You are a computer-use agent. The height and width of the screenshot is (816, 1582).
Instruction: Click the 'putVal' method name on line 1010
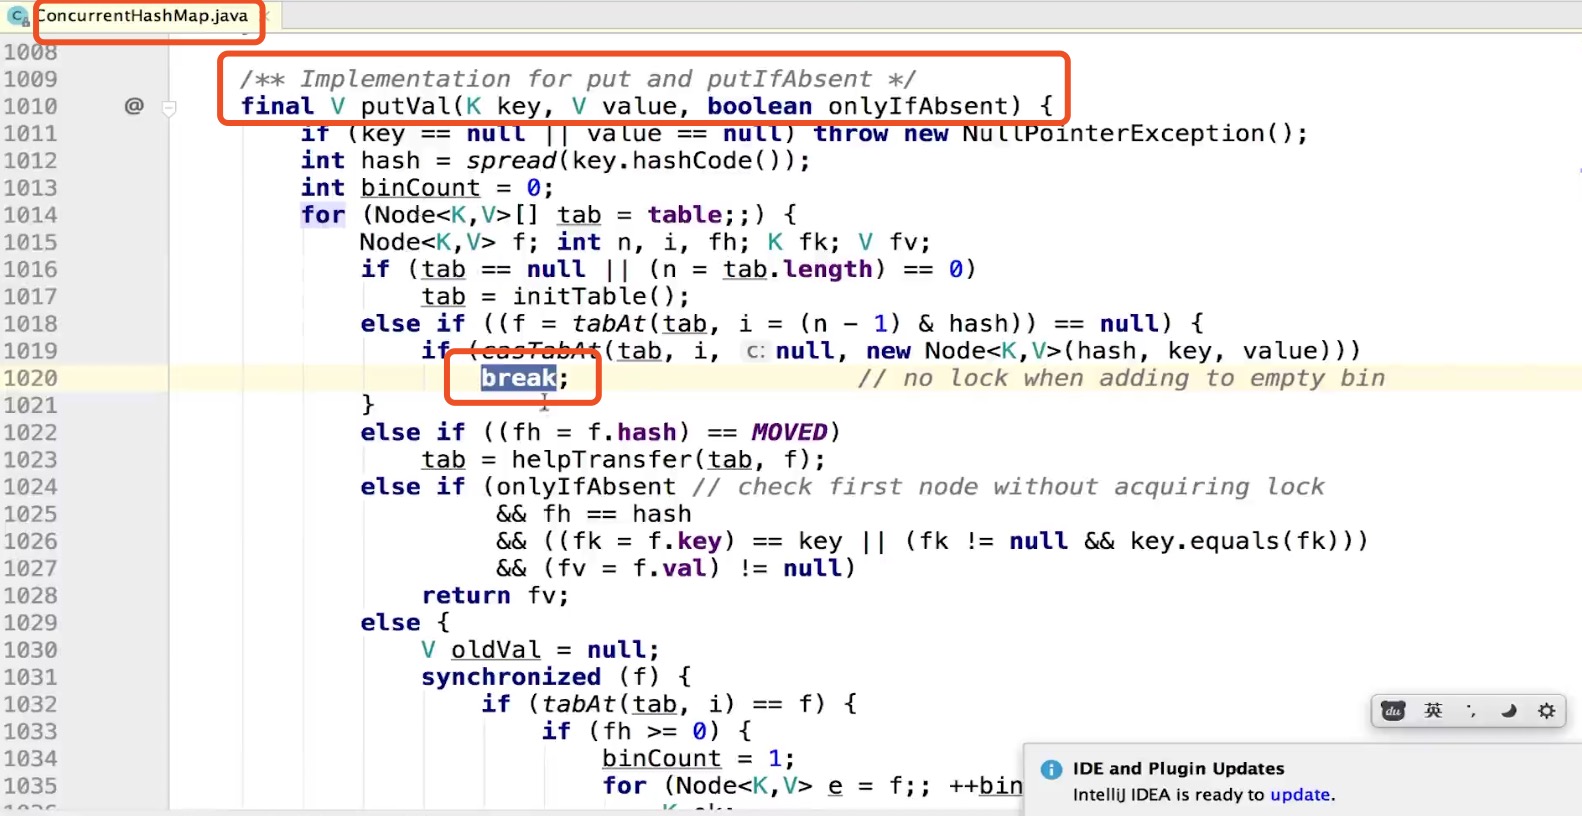[x=405, y=106]
